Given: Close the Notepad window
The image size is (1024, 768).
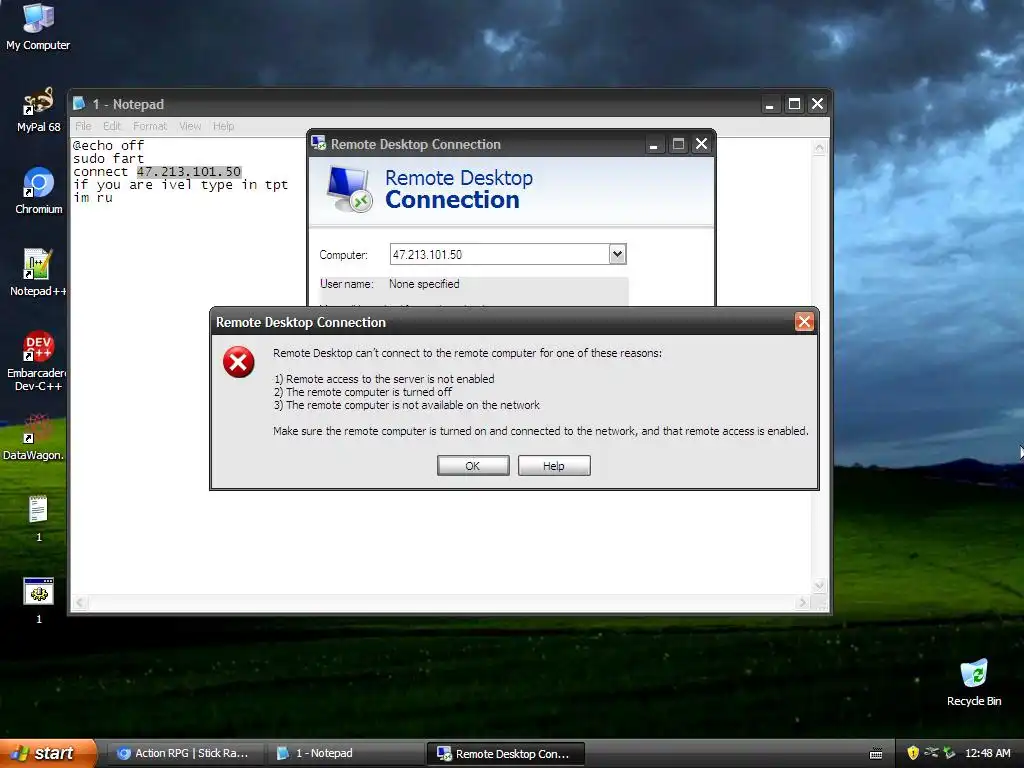Looking at the screenshot, I should [818, 104].
